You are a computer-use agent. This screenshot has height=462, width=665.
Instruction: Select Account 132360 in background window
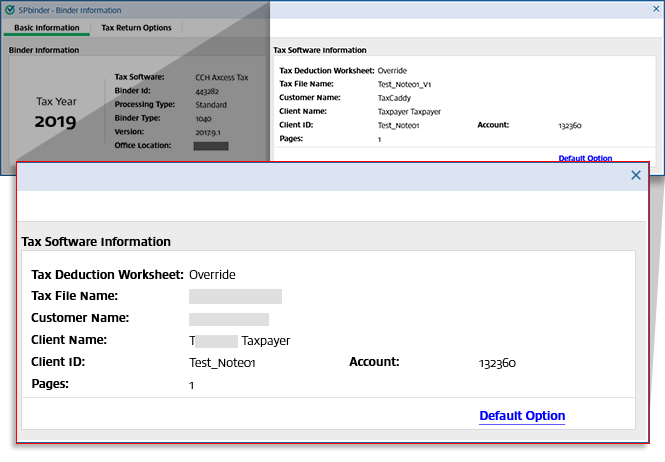coord(570,126)
